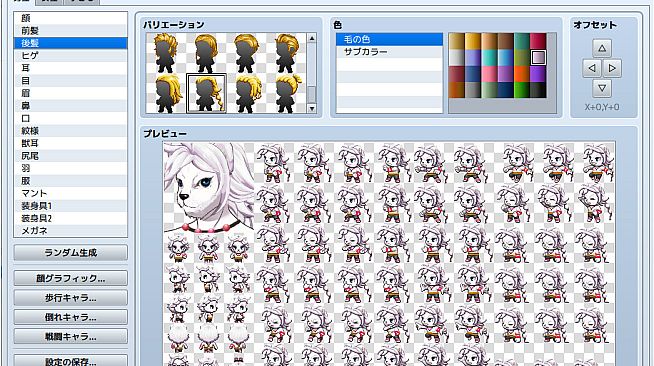The image size is (654, 366).
Task: Click the ランダム生成 button
Action: (x=70, y=253)
